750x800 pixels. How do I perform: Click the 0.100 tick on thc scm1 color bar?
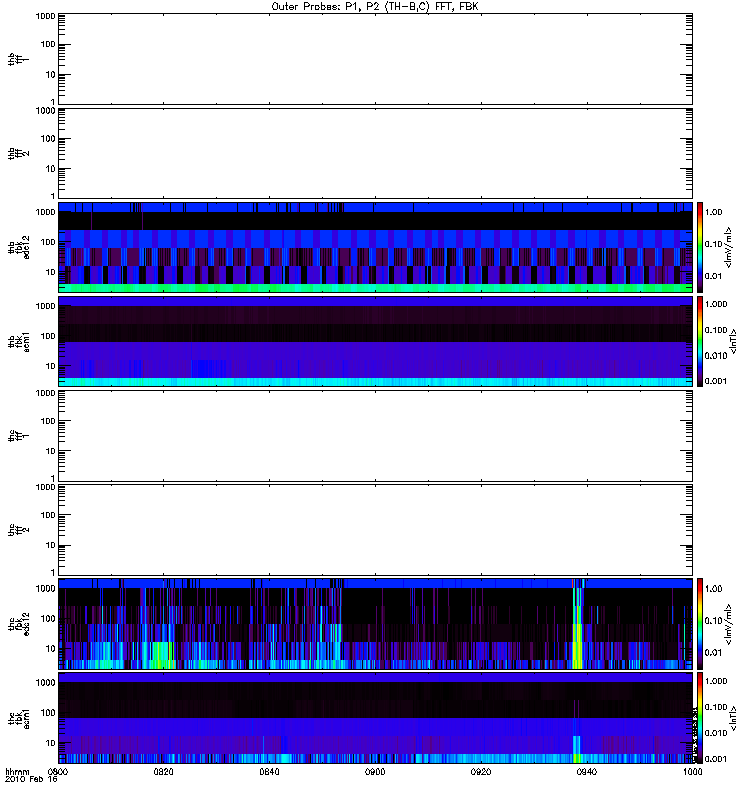(x=716, y=707)
